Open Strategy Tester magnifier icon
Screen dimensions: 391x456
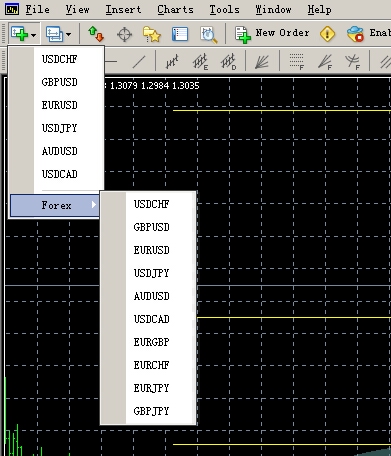[x=209, y=35]
